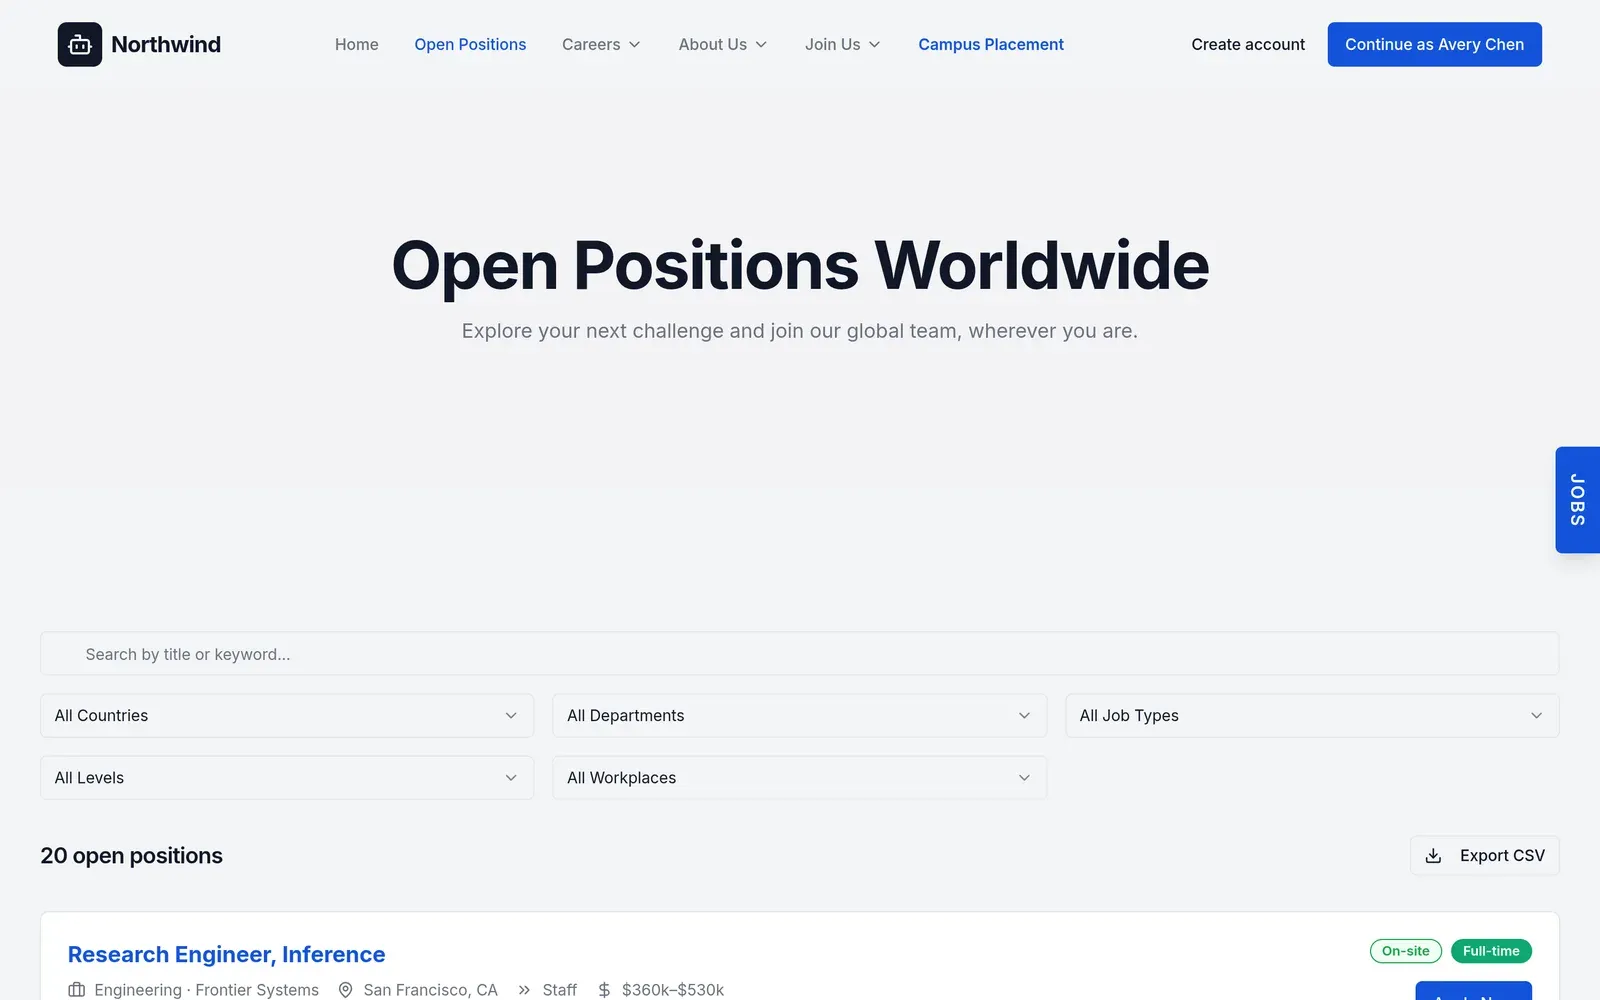Image resolution: width=1600 pixels, height=1000 pixels.
Task: Open the All Departments dropdown
Action: (x=799, y=716)
